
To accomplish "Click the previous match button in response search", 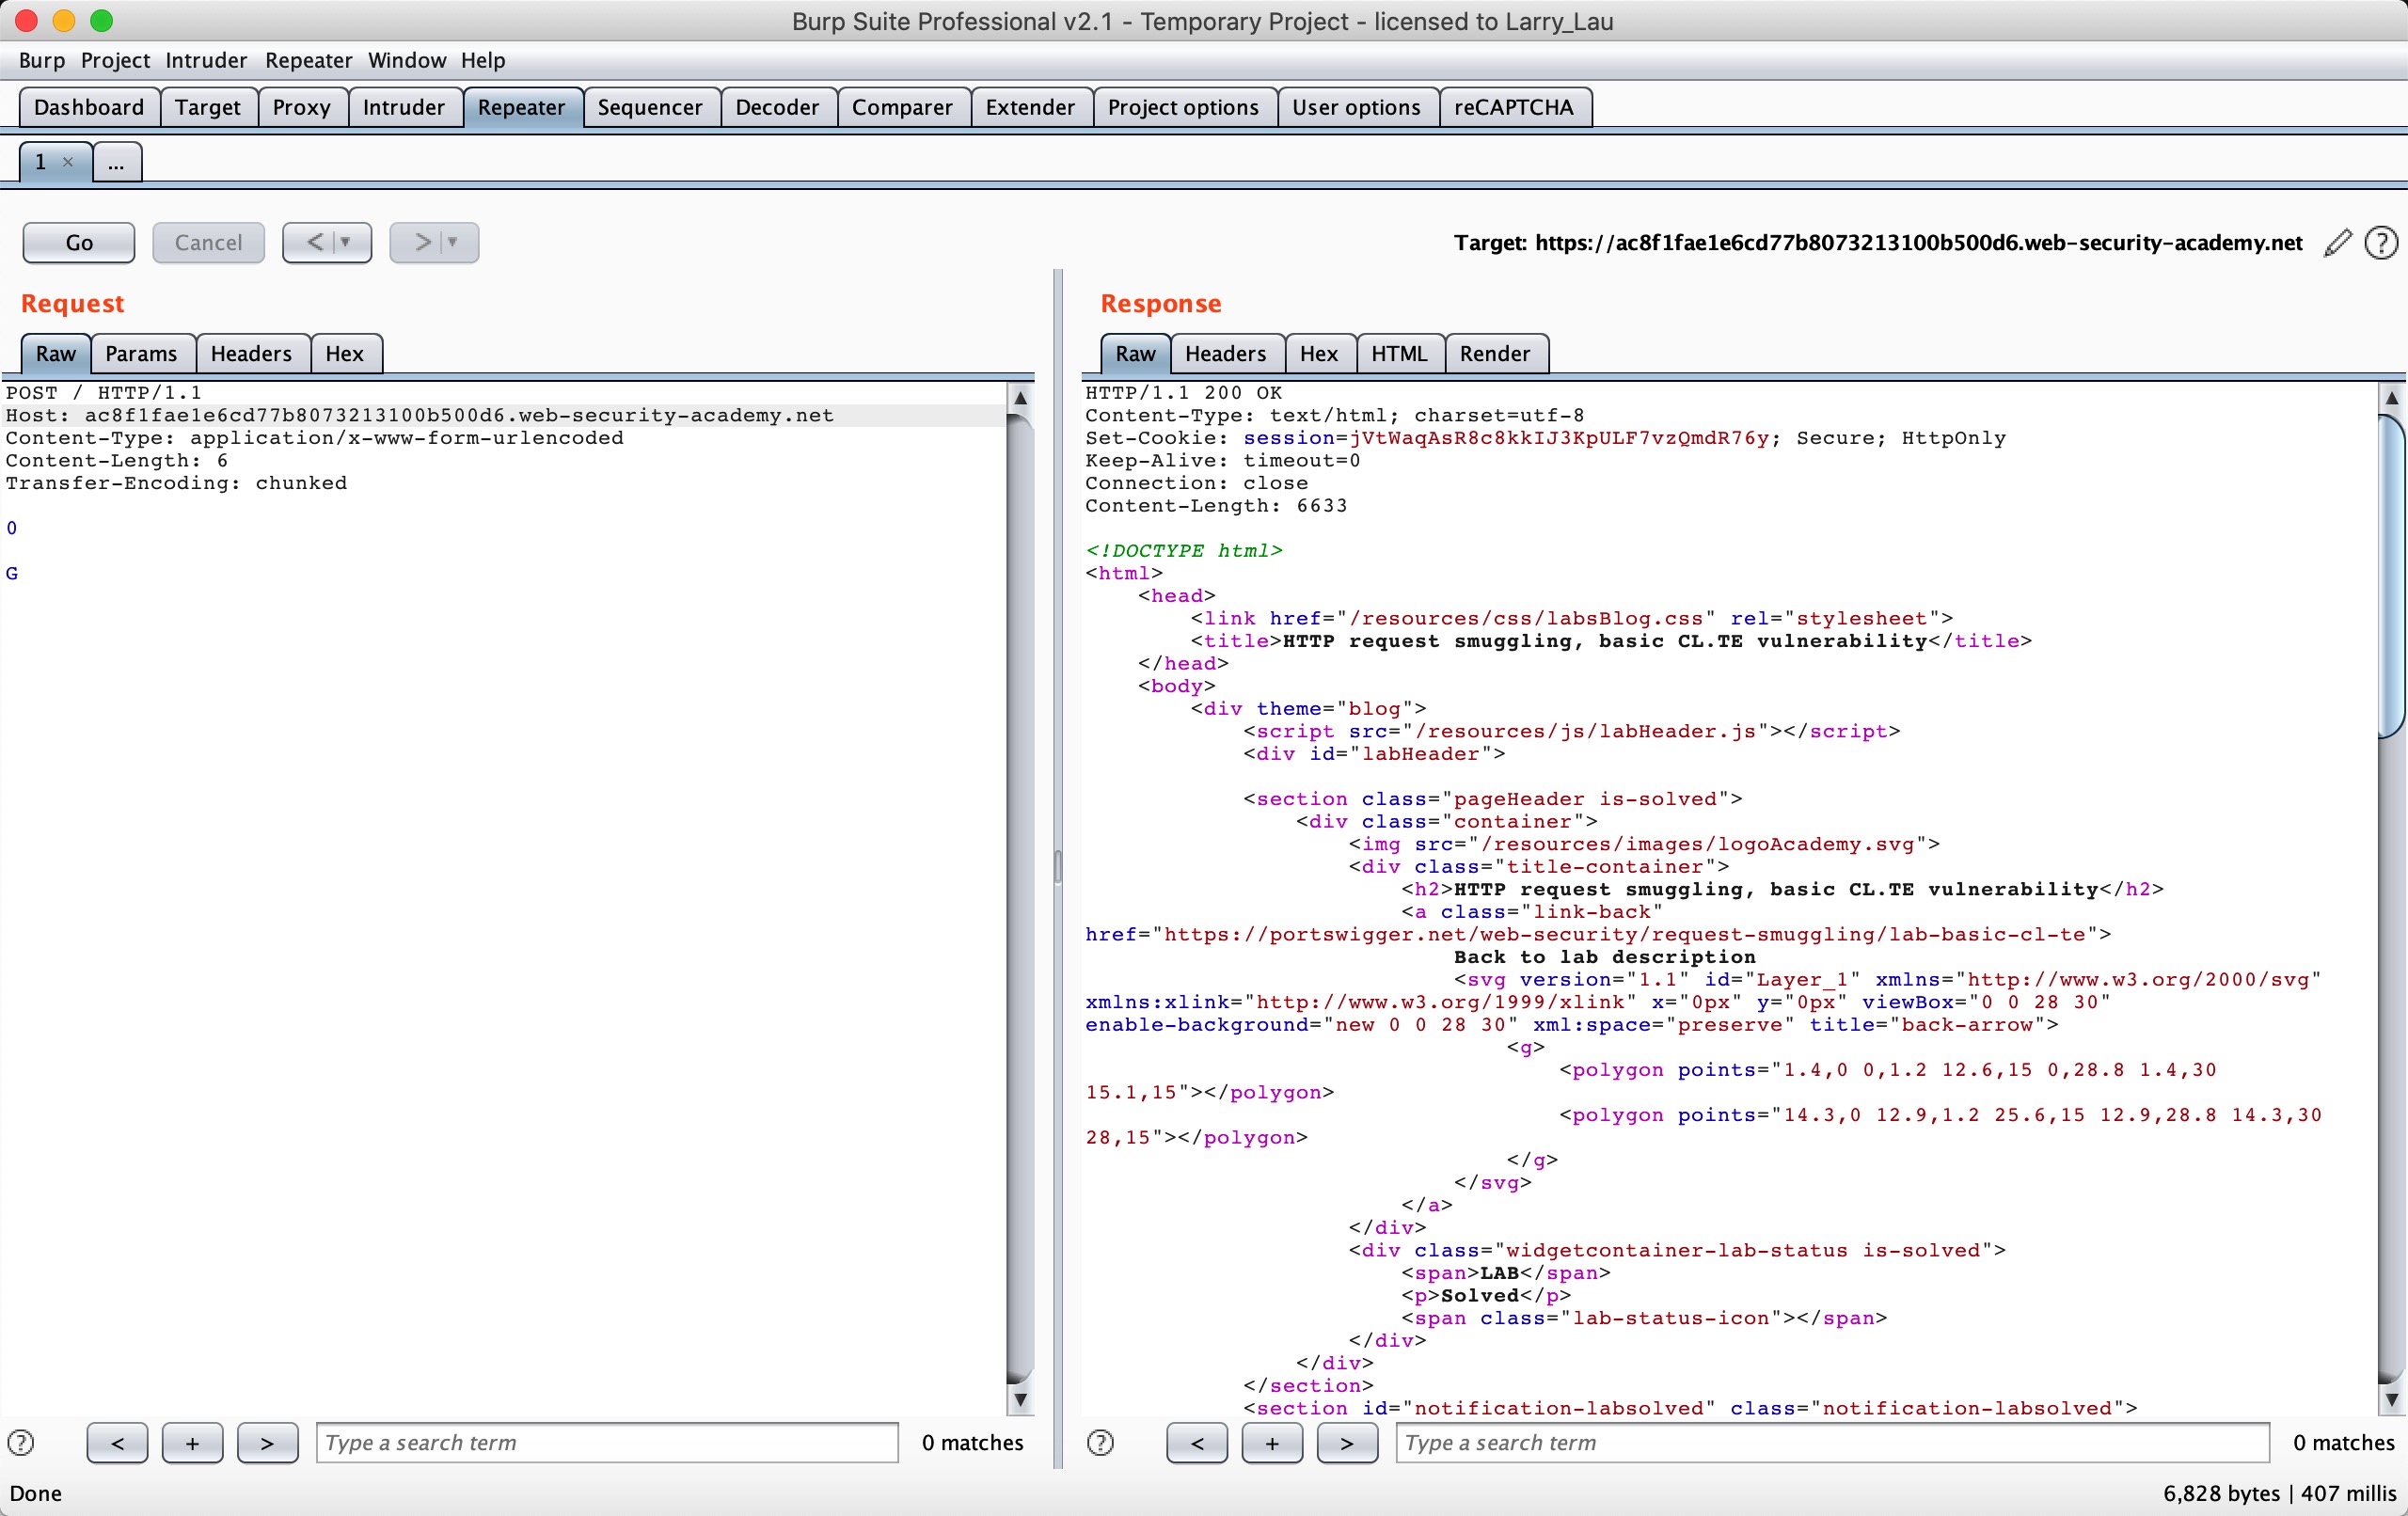I will (x=1197, y=1442).
